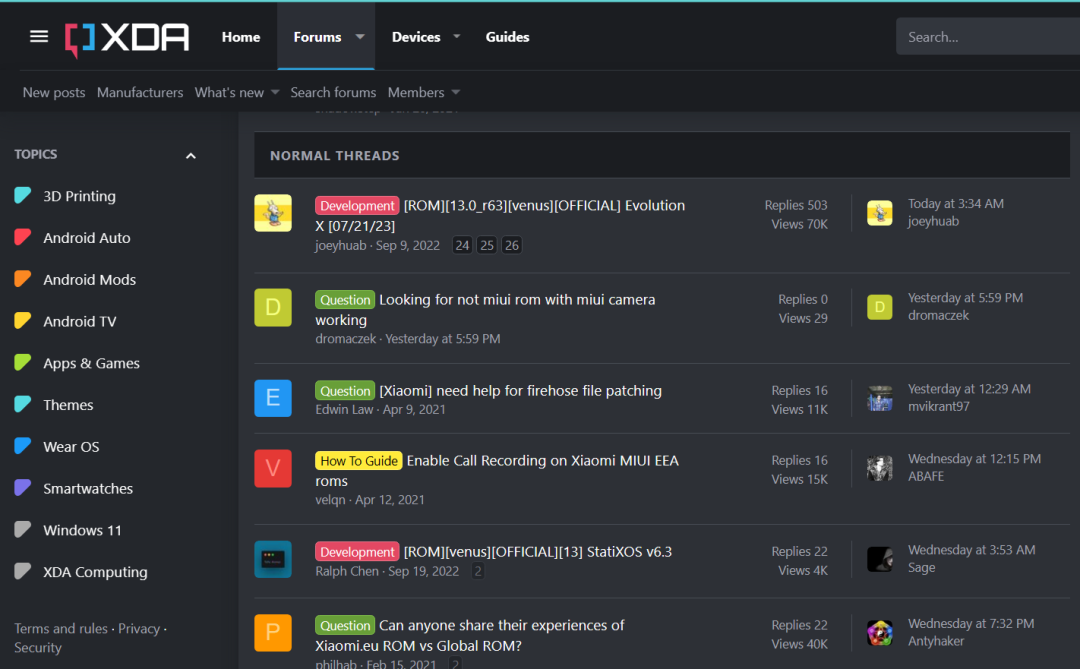Open philhab's P avatar
The width and height of the screenshot is (1080, 669).
273,632
